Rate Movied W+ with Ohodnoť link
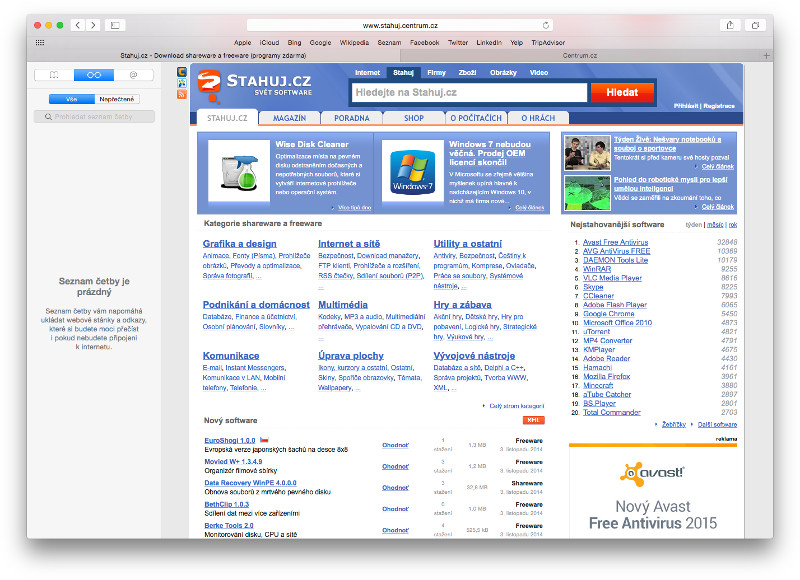The width and height of the screenshot is (800, 580). pos(395,466)
